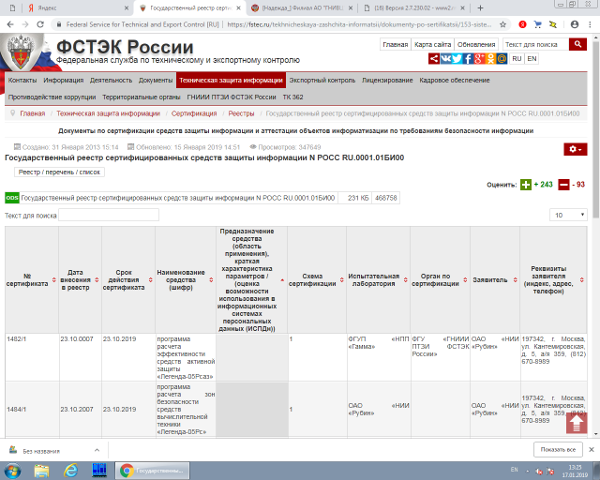600x480 pixels.
Task: Switch site language to RU
Action: tap(517, 59)
